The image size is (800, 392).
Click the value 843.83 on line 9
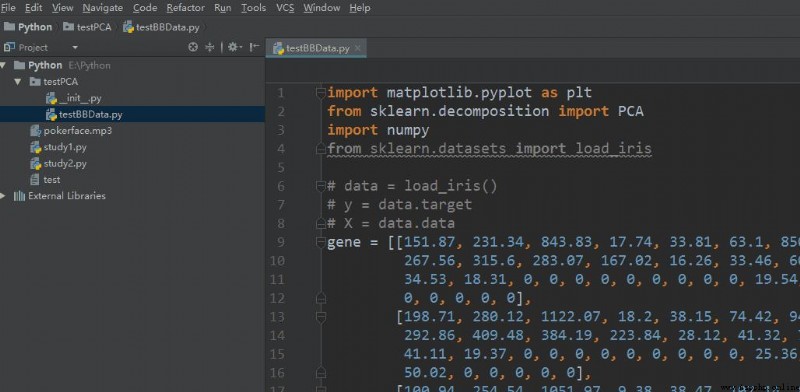567,242
